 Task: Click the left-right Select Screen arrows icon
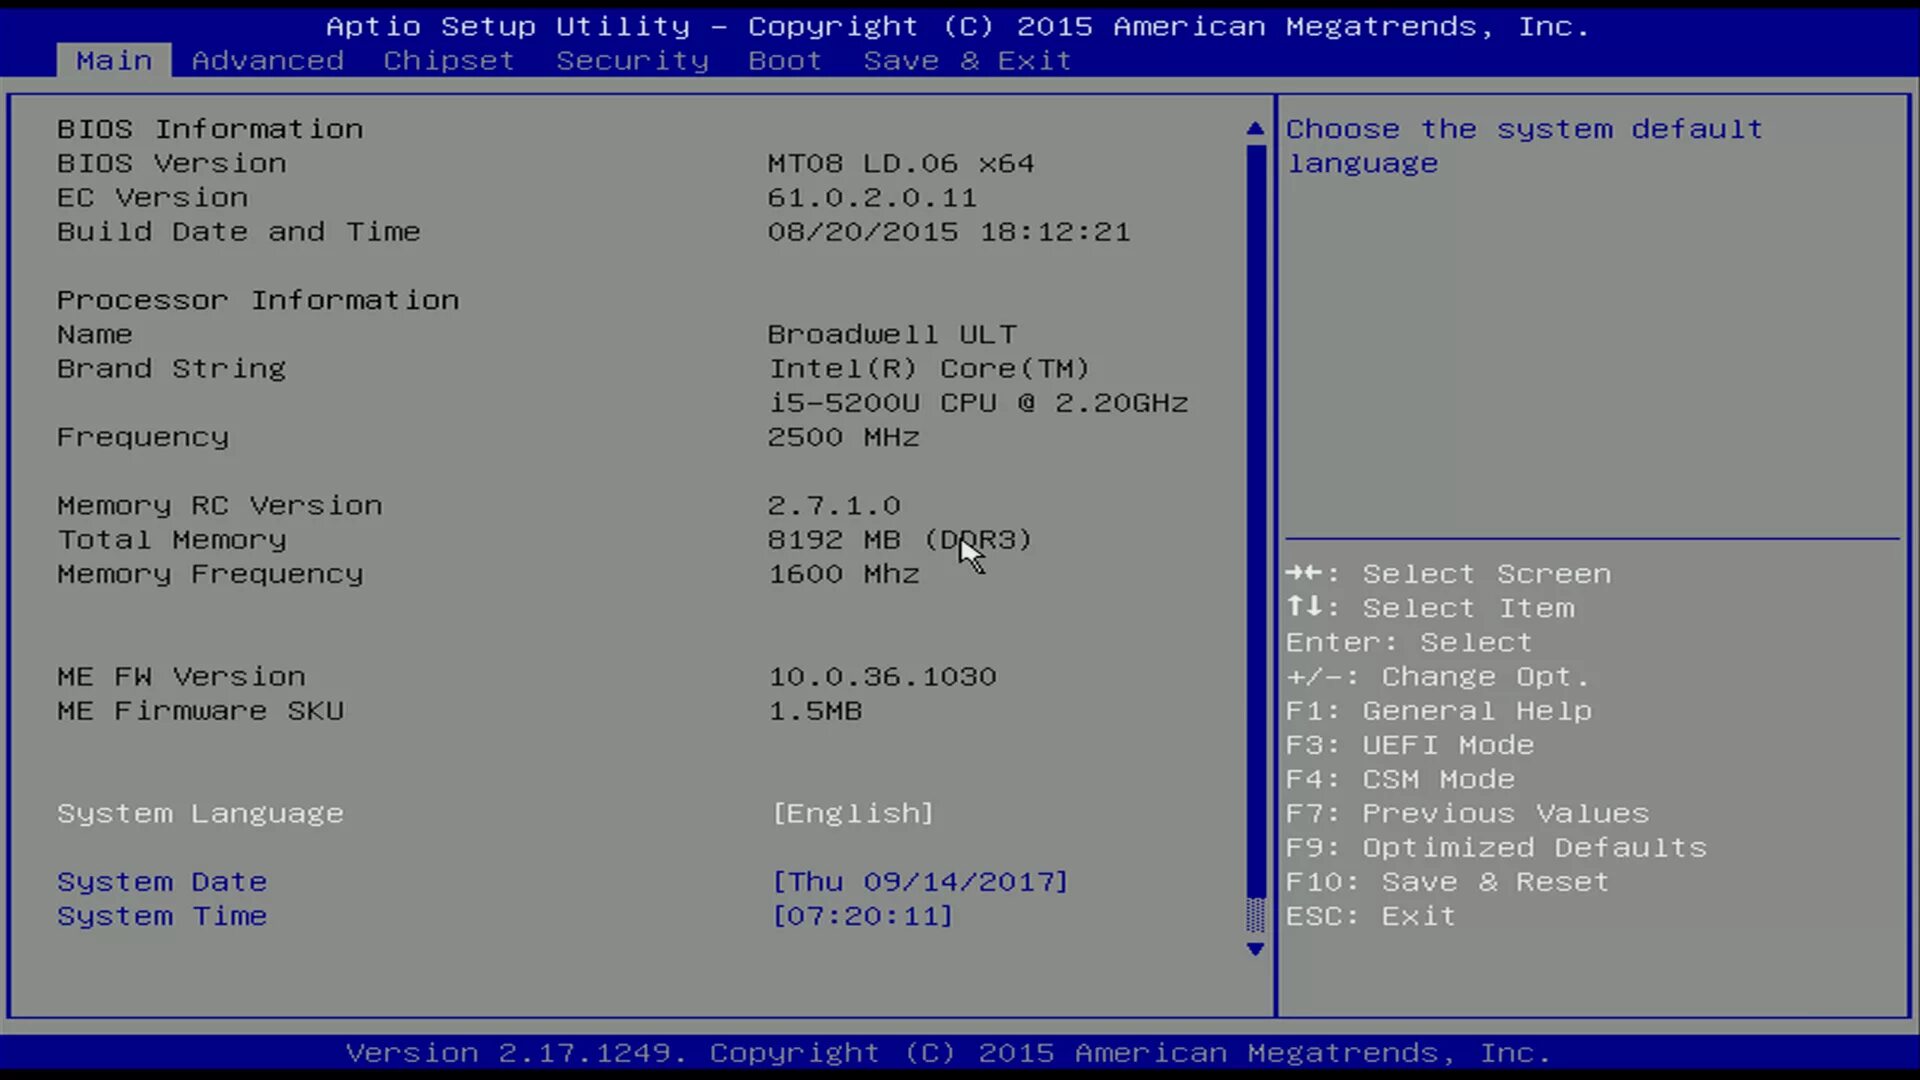pyautogui.click(x=1304, y=573)
